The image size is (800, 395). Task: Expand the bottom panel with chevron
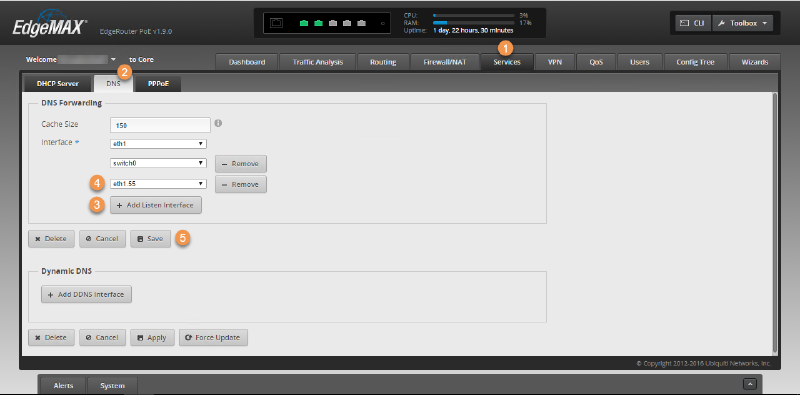[749, 384]
